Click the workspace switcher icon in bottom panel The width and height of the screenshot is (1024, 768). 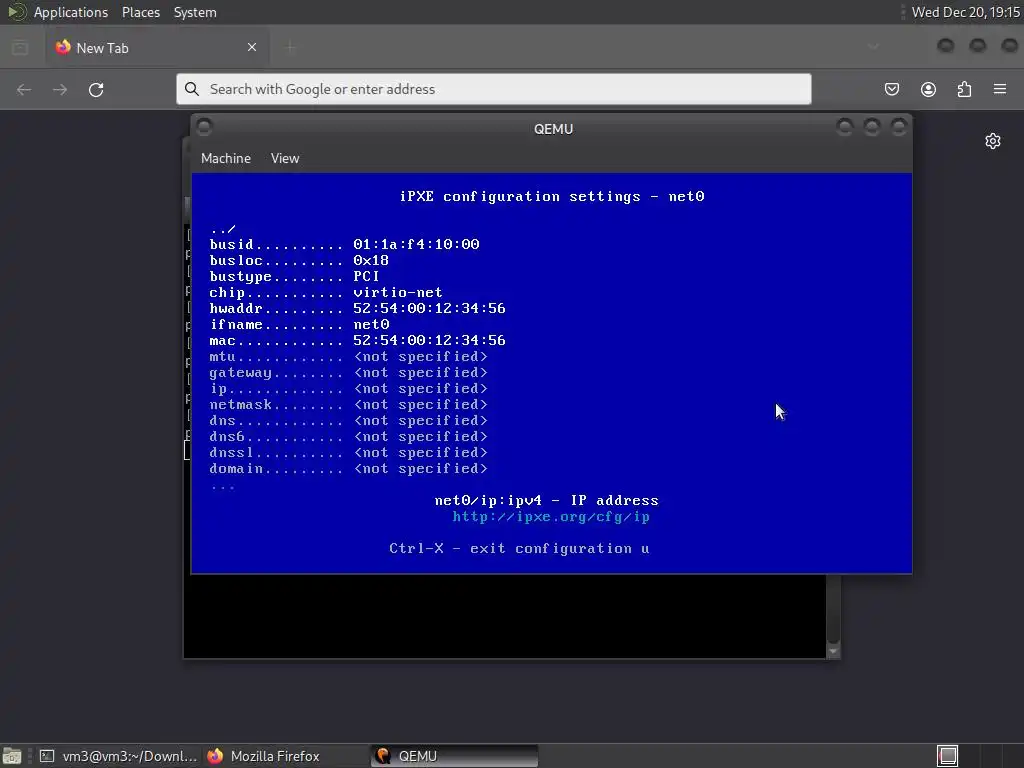[x=948, y=756]
